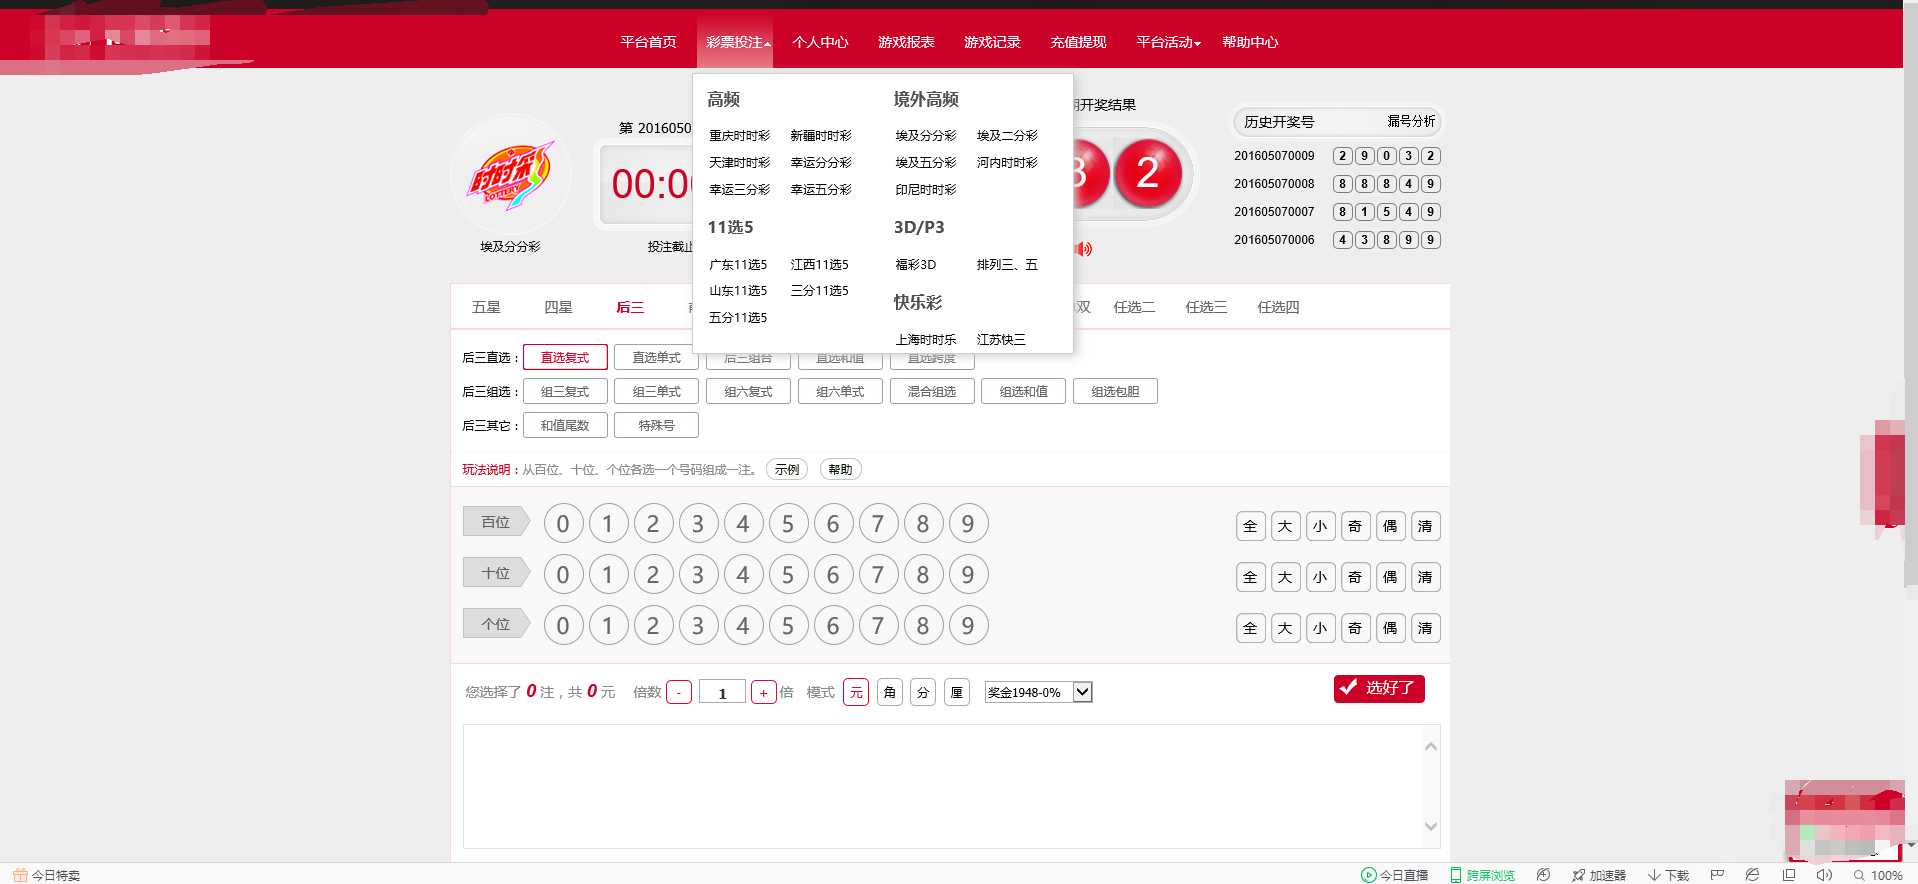The image size is (1918, 884).
Task: Open 游戏报表 in navigation
Action: (906, 42)
